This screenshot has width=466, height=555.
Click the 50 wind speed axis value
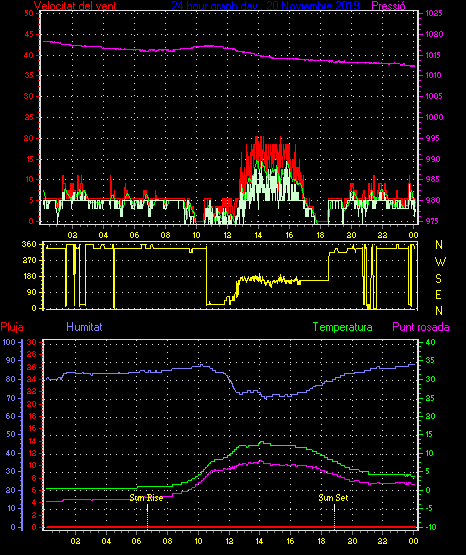pos(29,13)
